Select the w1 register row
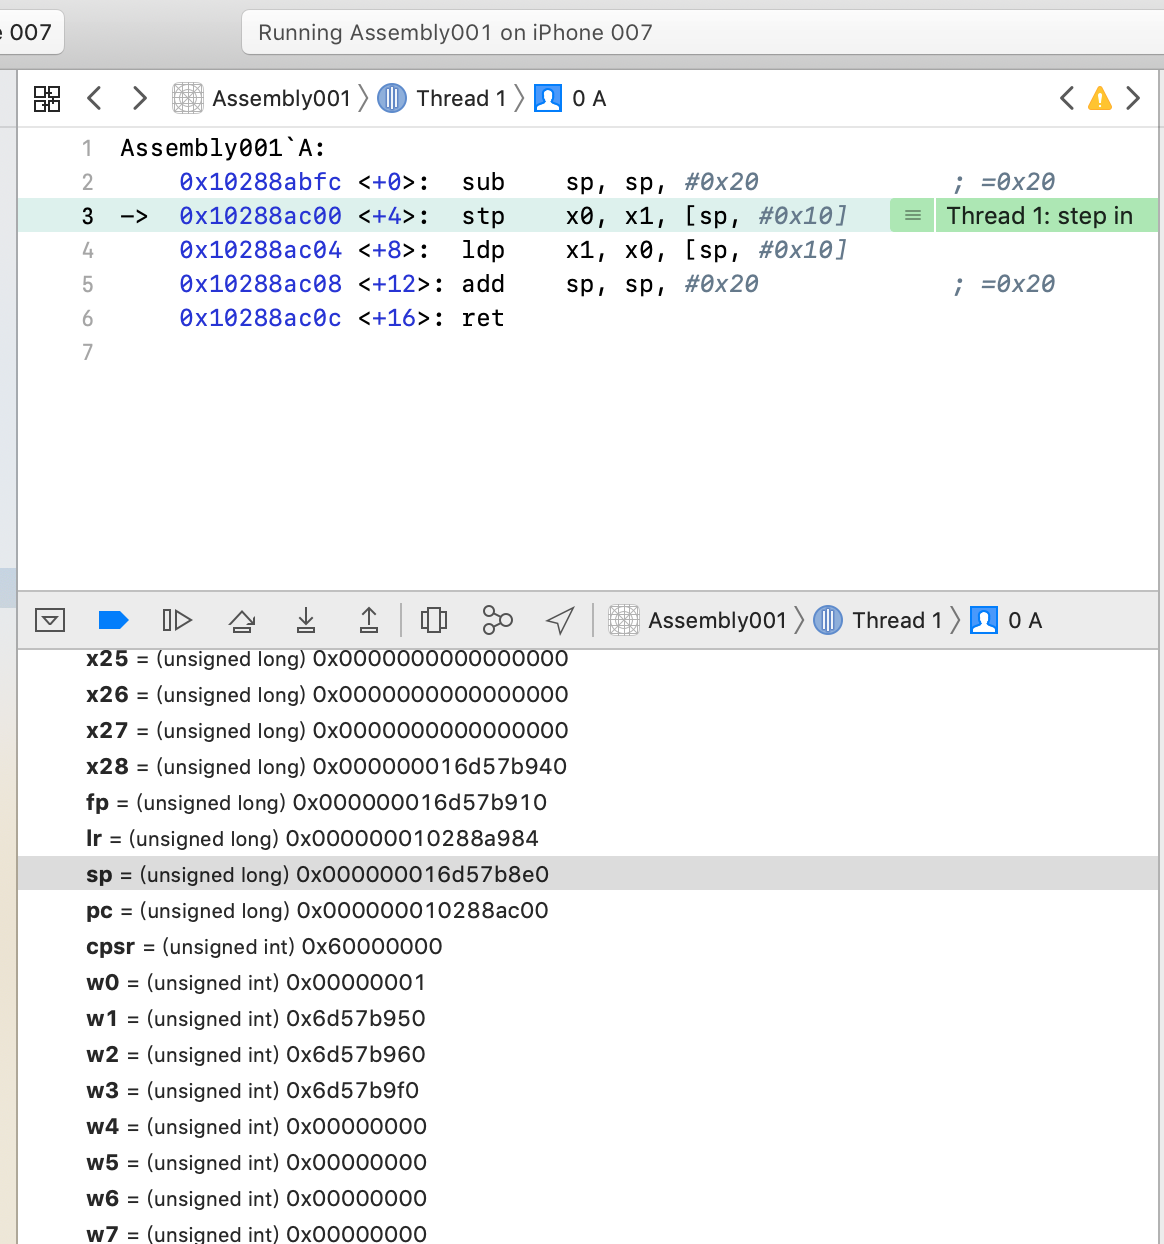 588,1018
